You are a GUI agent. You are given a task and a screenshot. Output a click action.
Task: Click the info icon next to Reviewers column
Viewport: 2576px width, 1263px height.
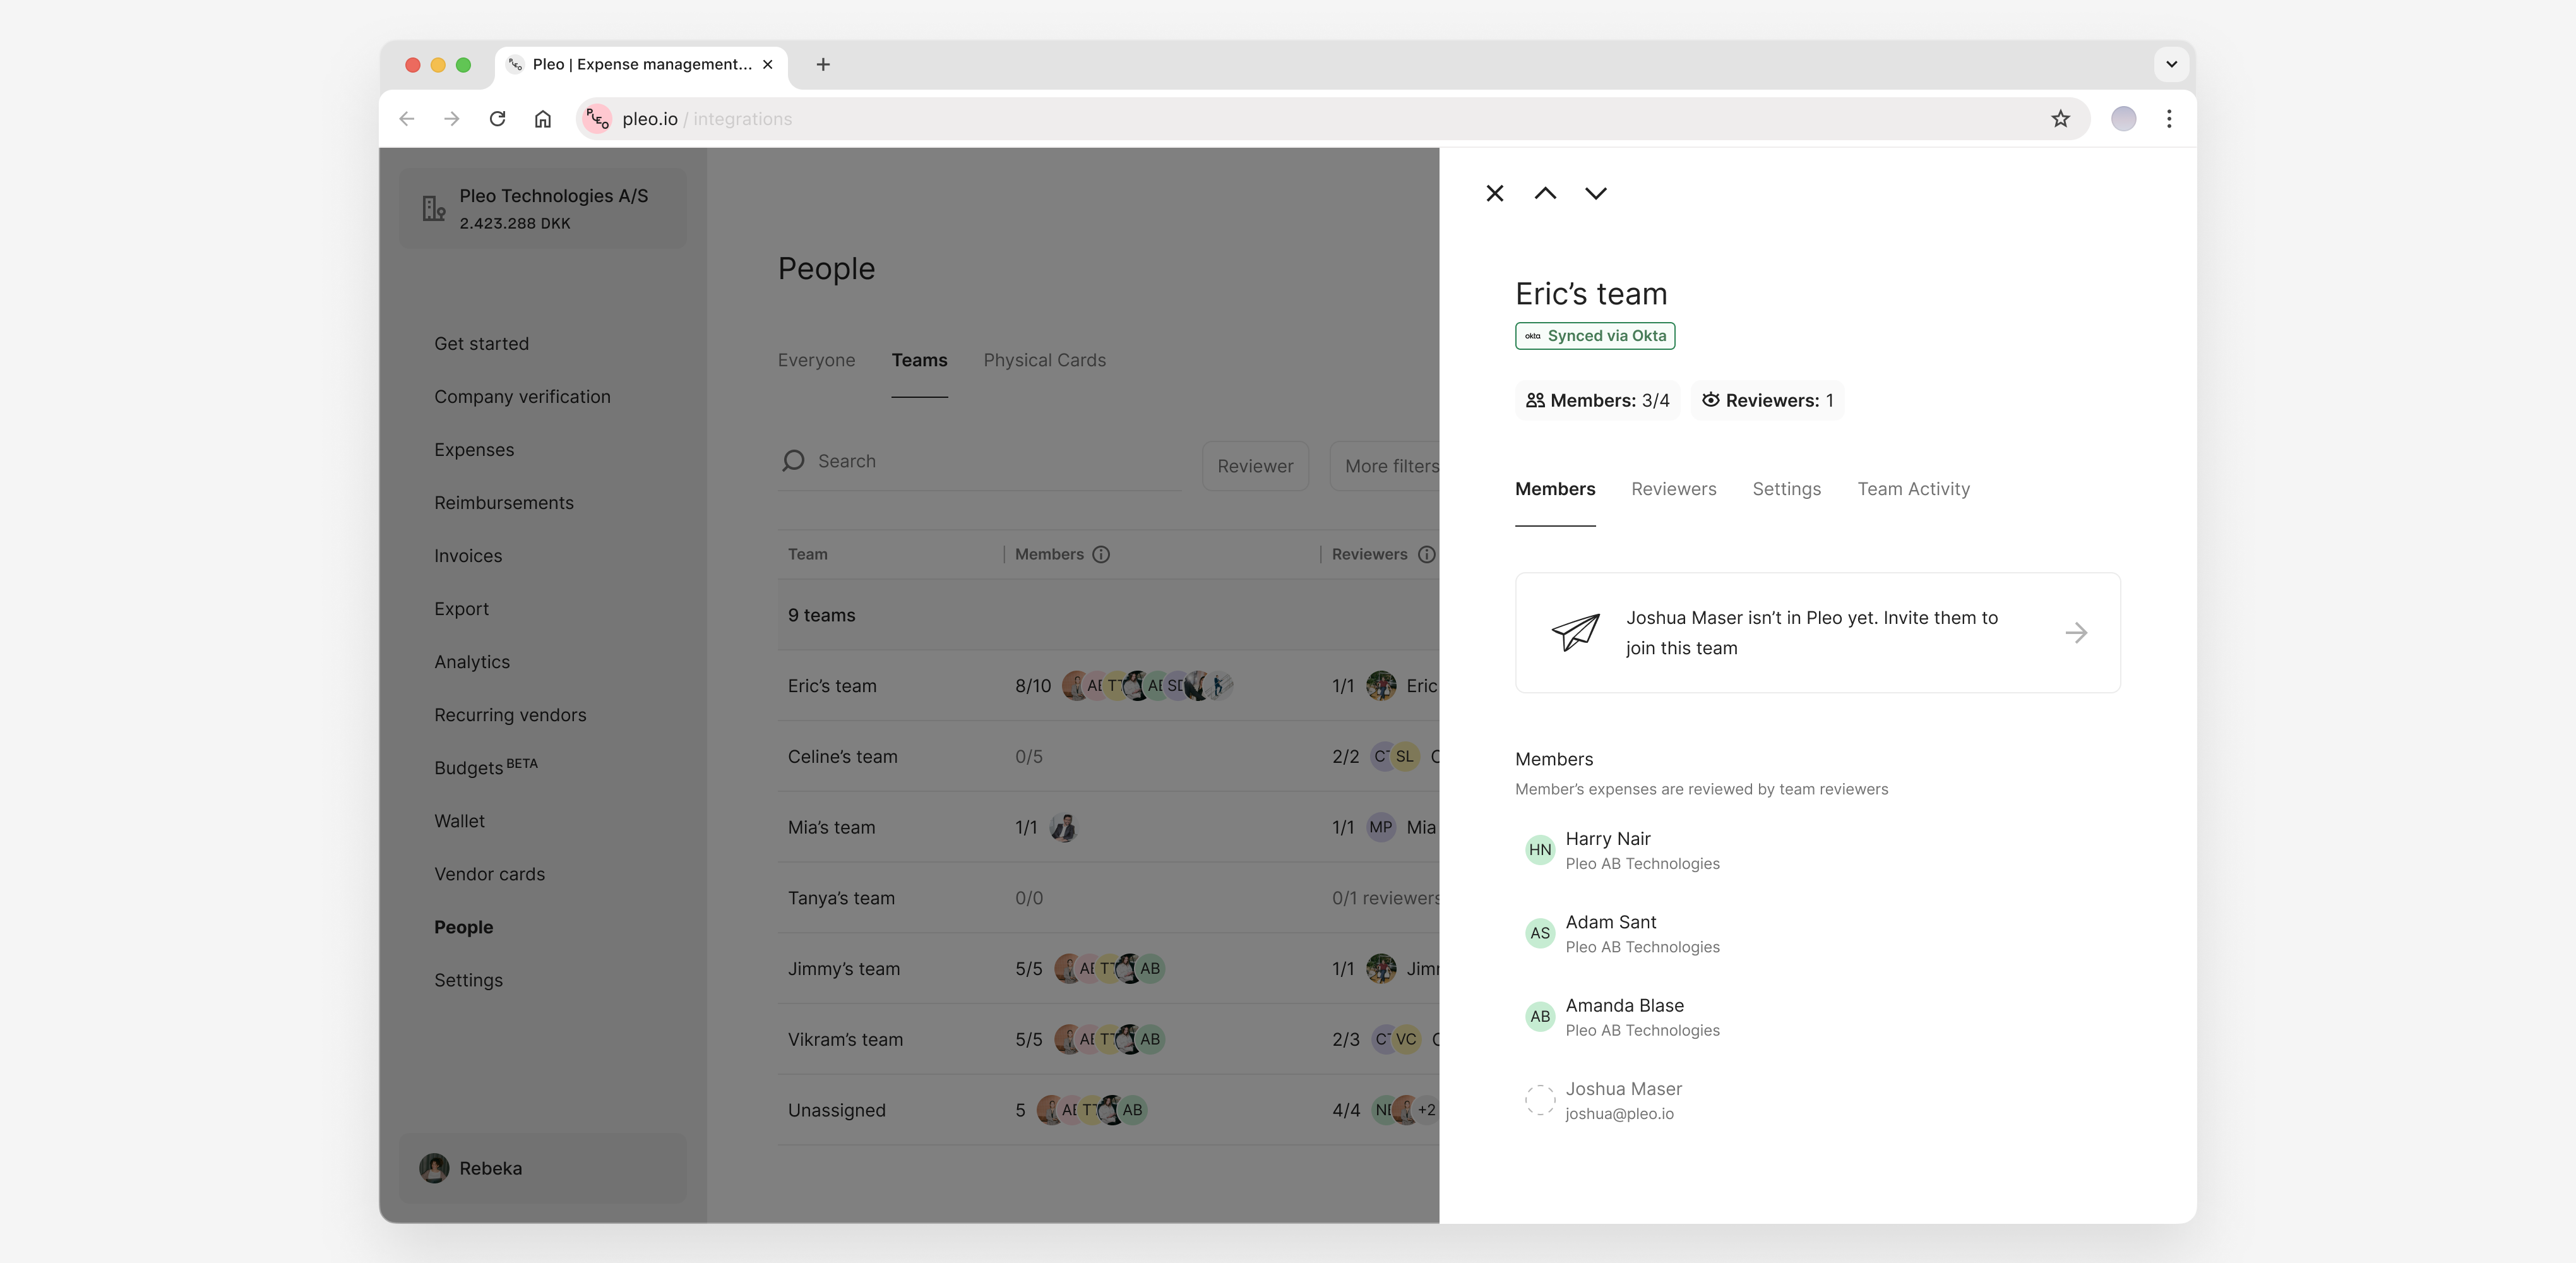1427,554
